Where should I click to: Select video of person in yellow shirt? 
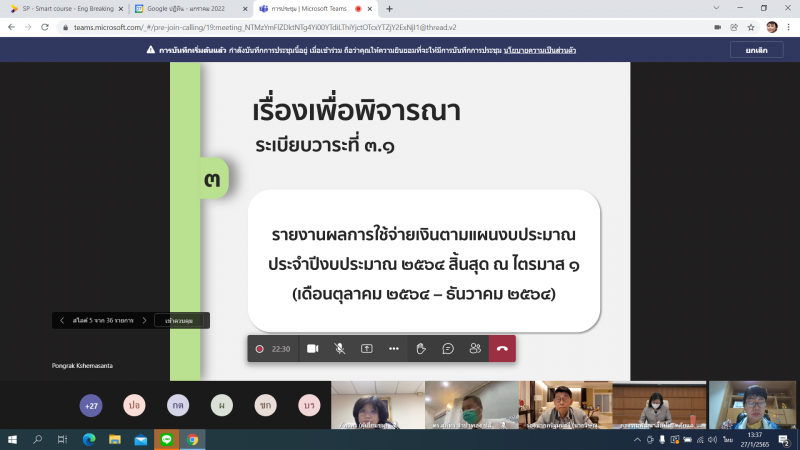click(x=753, y=405)
